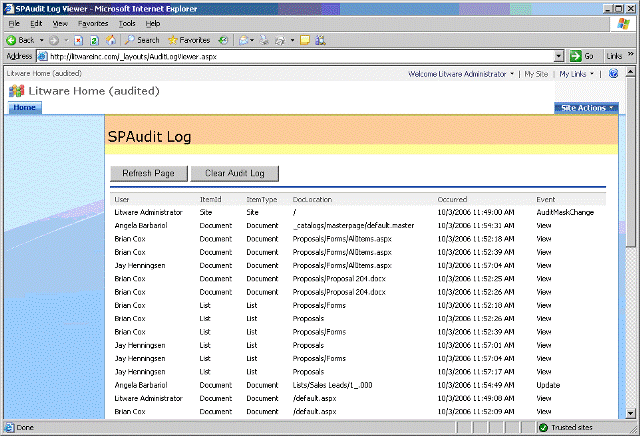Click the SharePoint help icon
Viewport: 640px width, 436px height.
[x=613, y=73]
